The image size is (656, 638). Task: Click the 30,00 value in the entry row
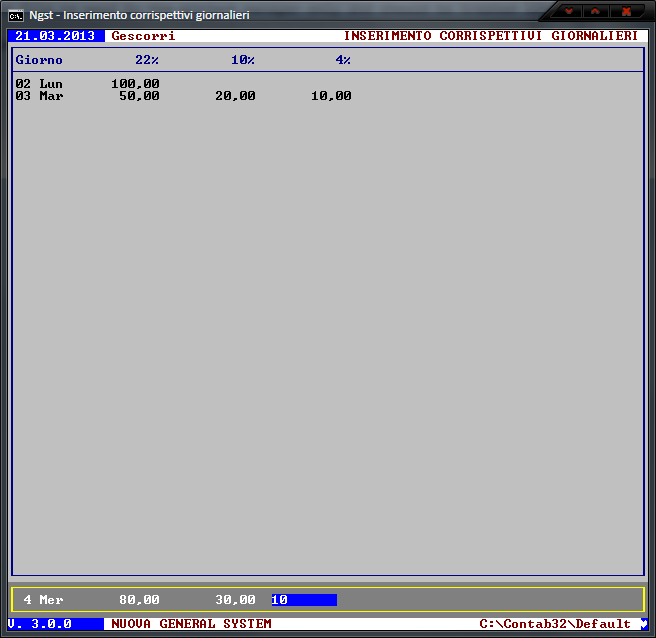[x=235, y=600]
